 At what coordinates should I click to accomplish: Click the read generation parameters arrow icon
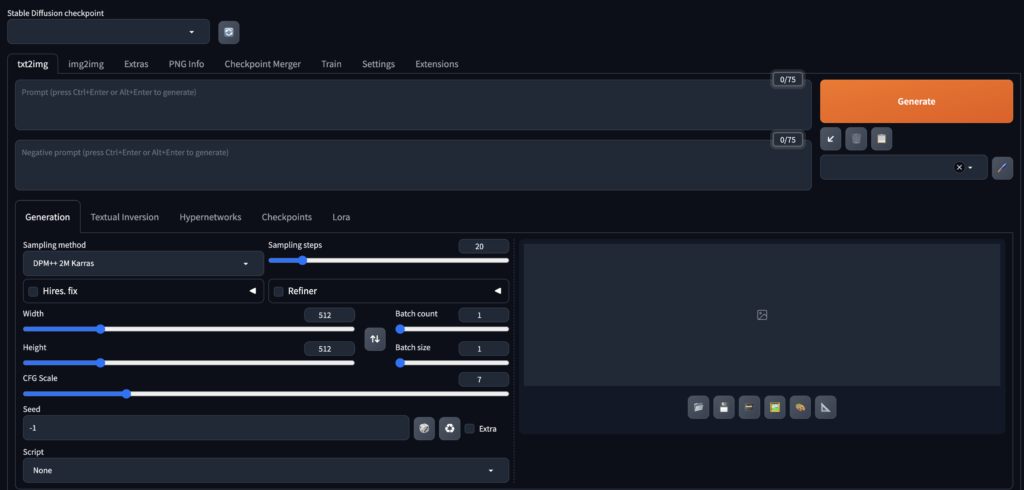point(830,139)
